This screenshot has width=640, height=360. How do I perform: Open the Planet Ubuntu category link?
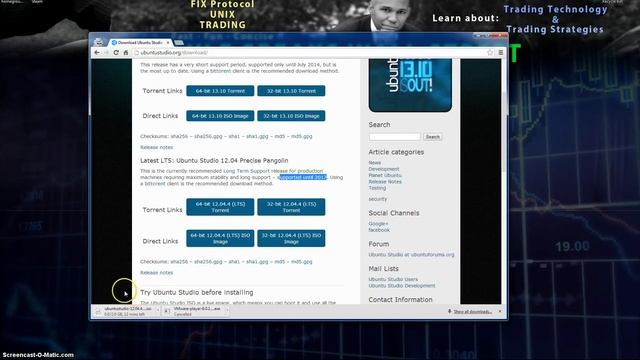(385, 175)
